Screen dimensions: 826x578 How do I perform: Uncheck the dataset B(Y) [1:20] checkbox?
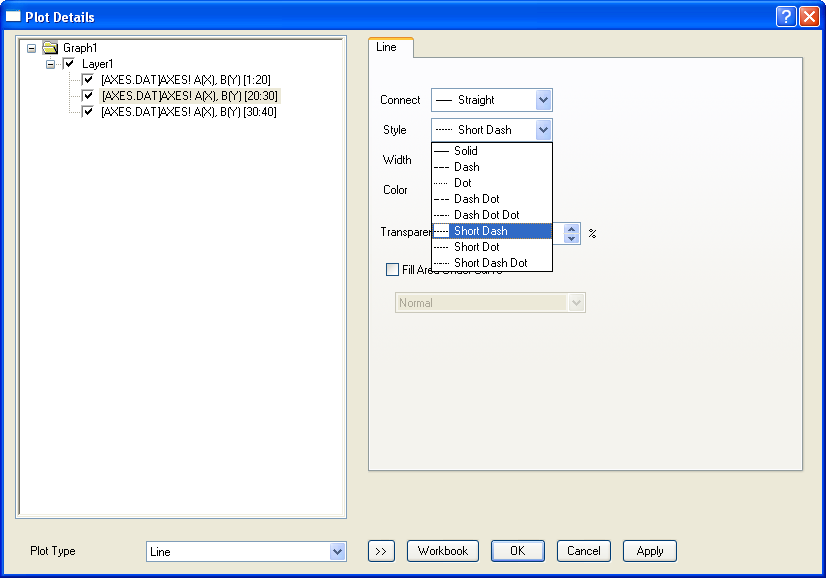pos(88,79)
